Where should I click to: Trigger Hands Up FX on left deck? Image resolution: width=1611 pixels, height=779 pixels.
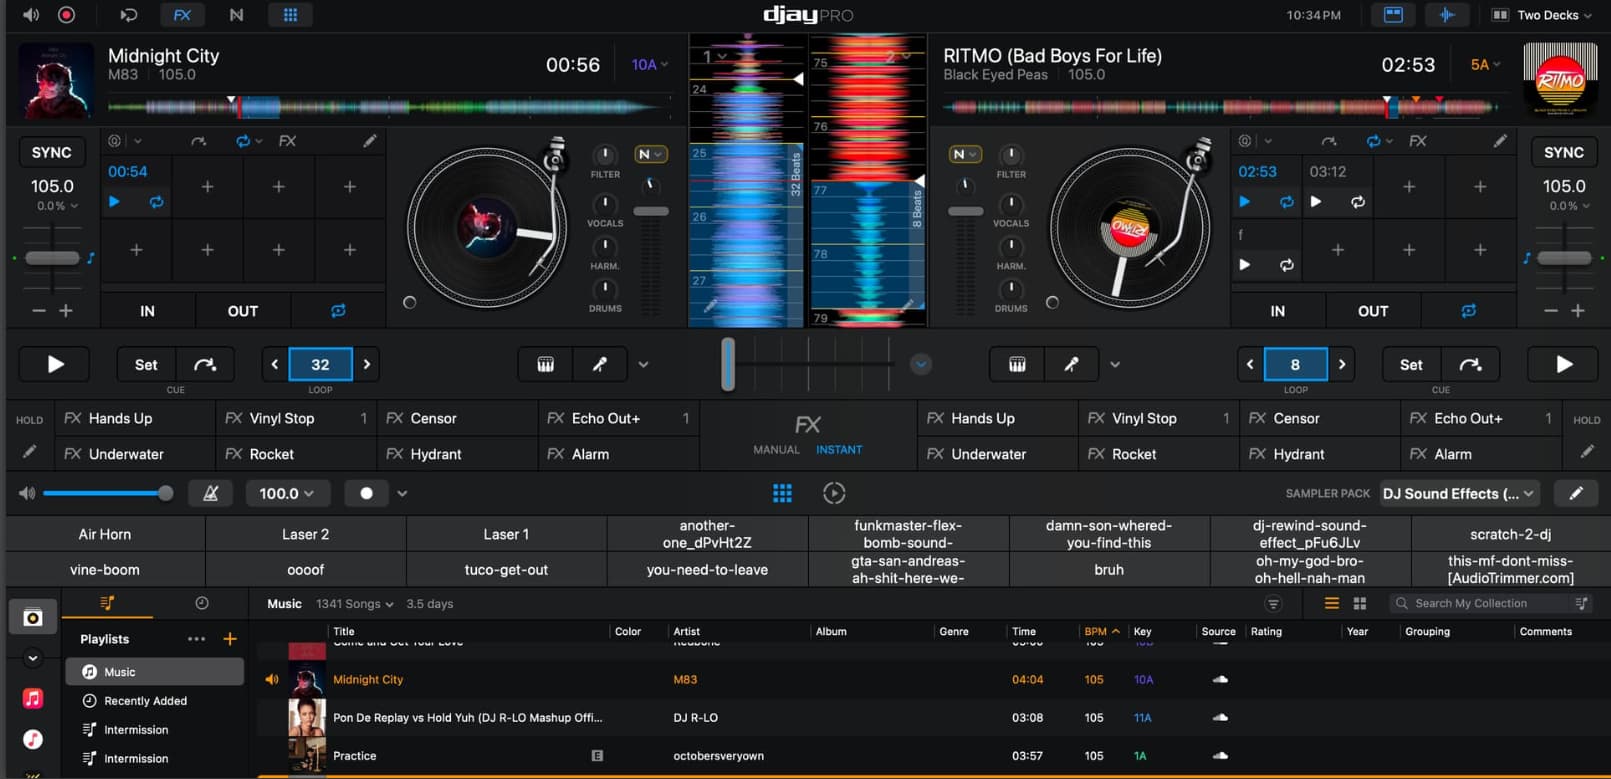(x=135, y=418)
